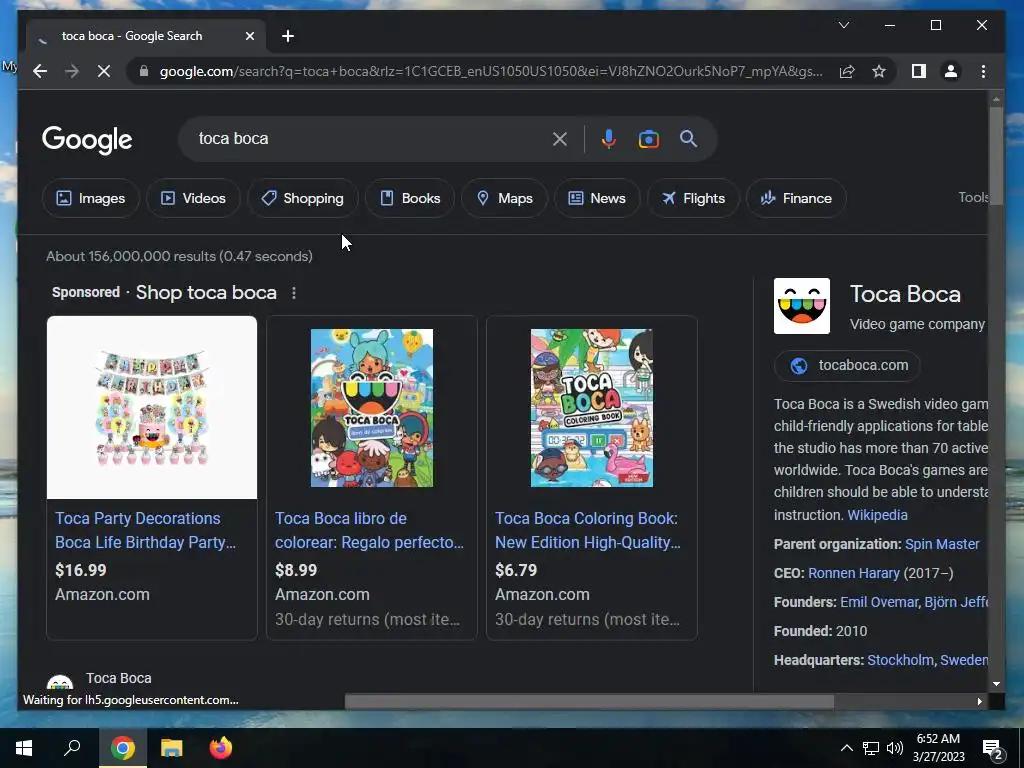The height and width of the screenshot is (768, 1024).
Task: Stop loading the page
Action: pyautogui.click(x=104, y=71)
